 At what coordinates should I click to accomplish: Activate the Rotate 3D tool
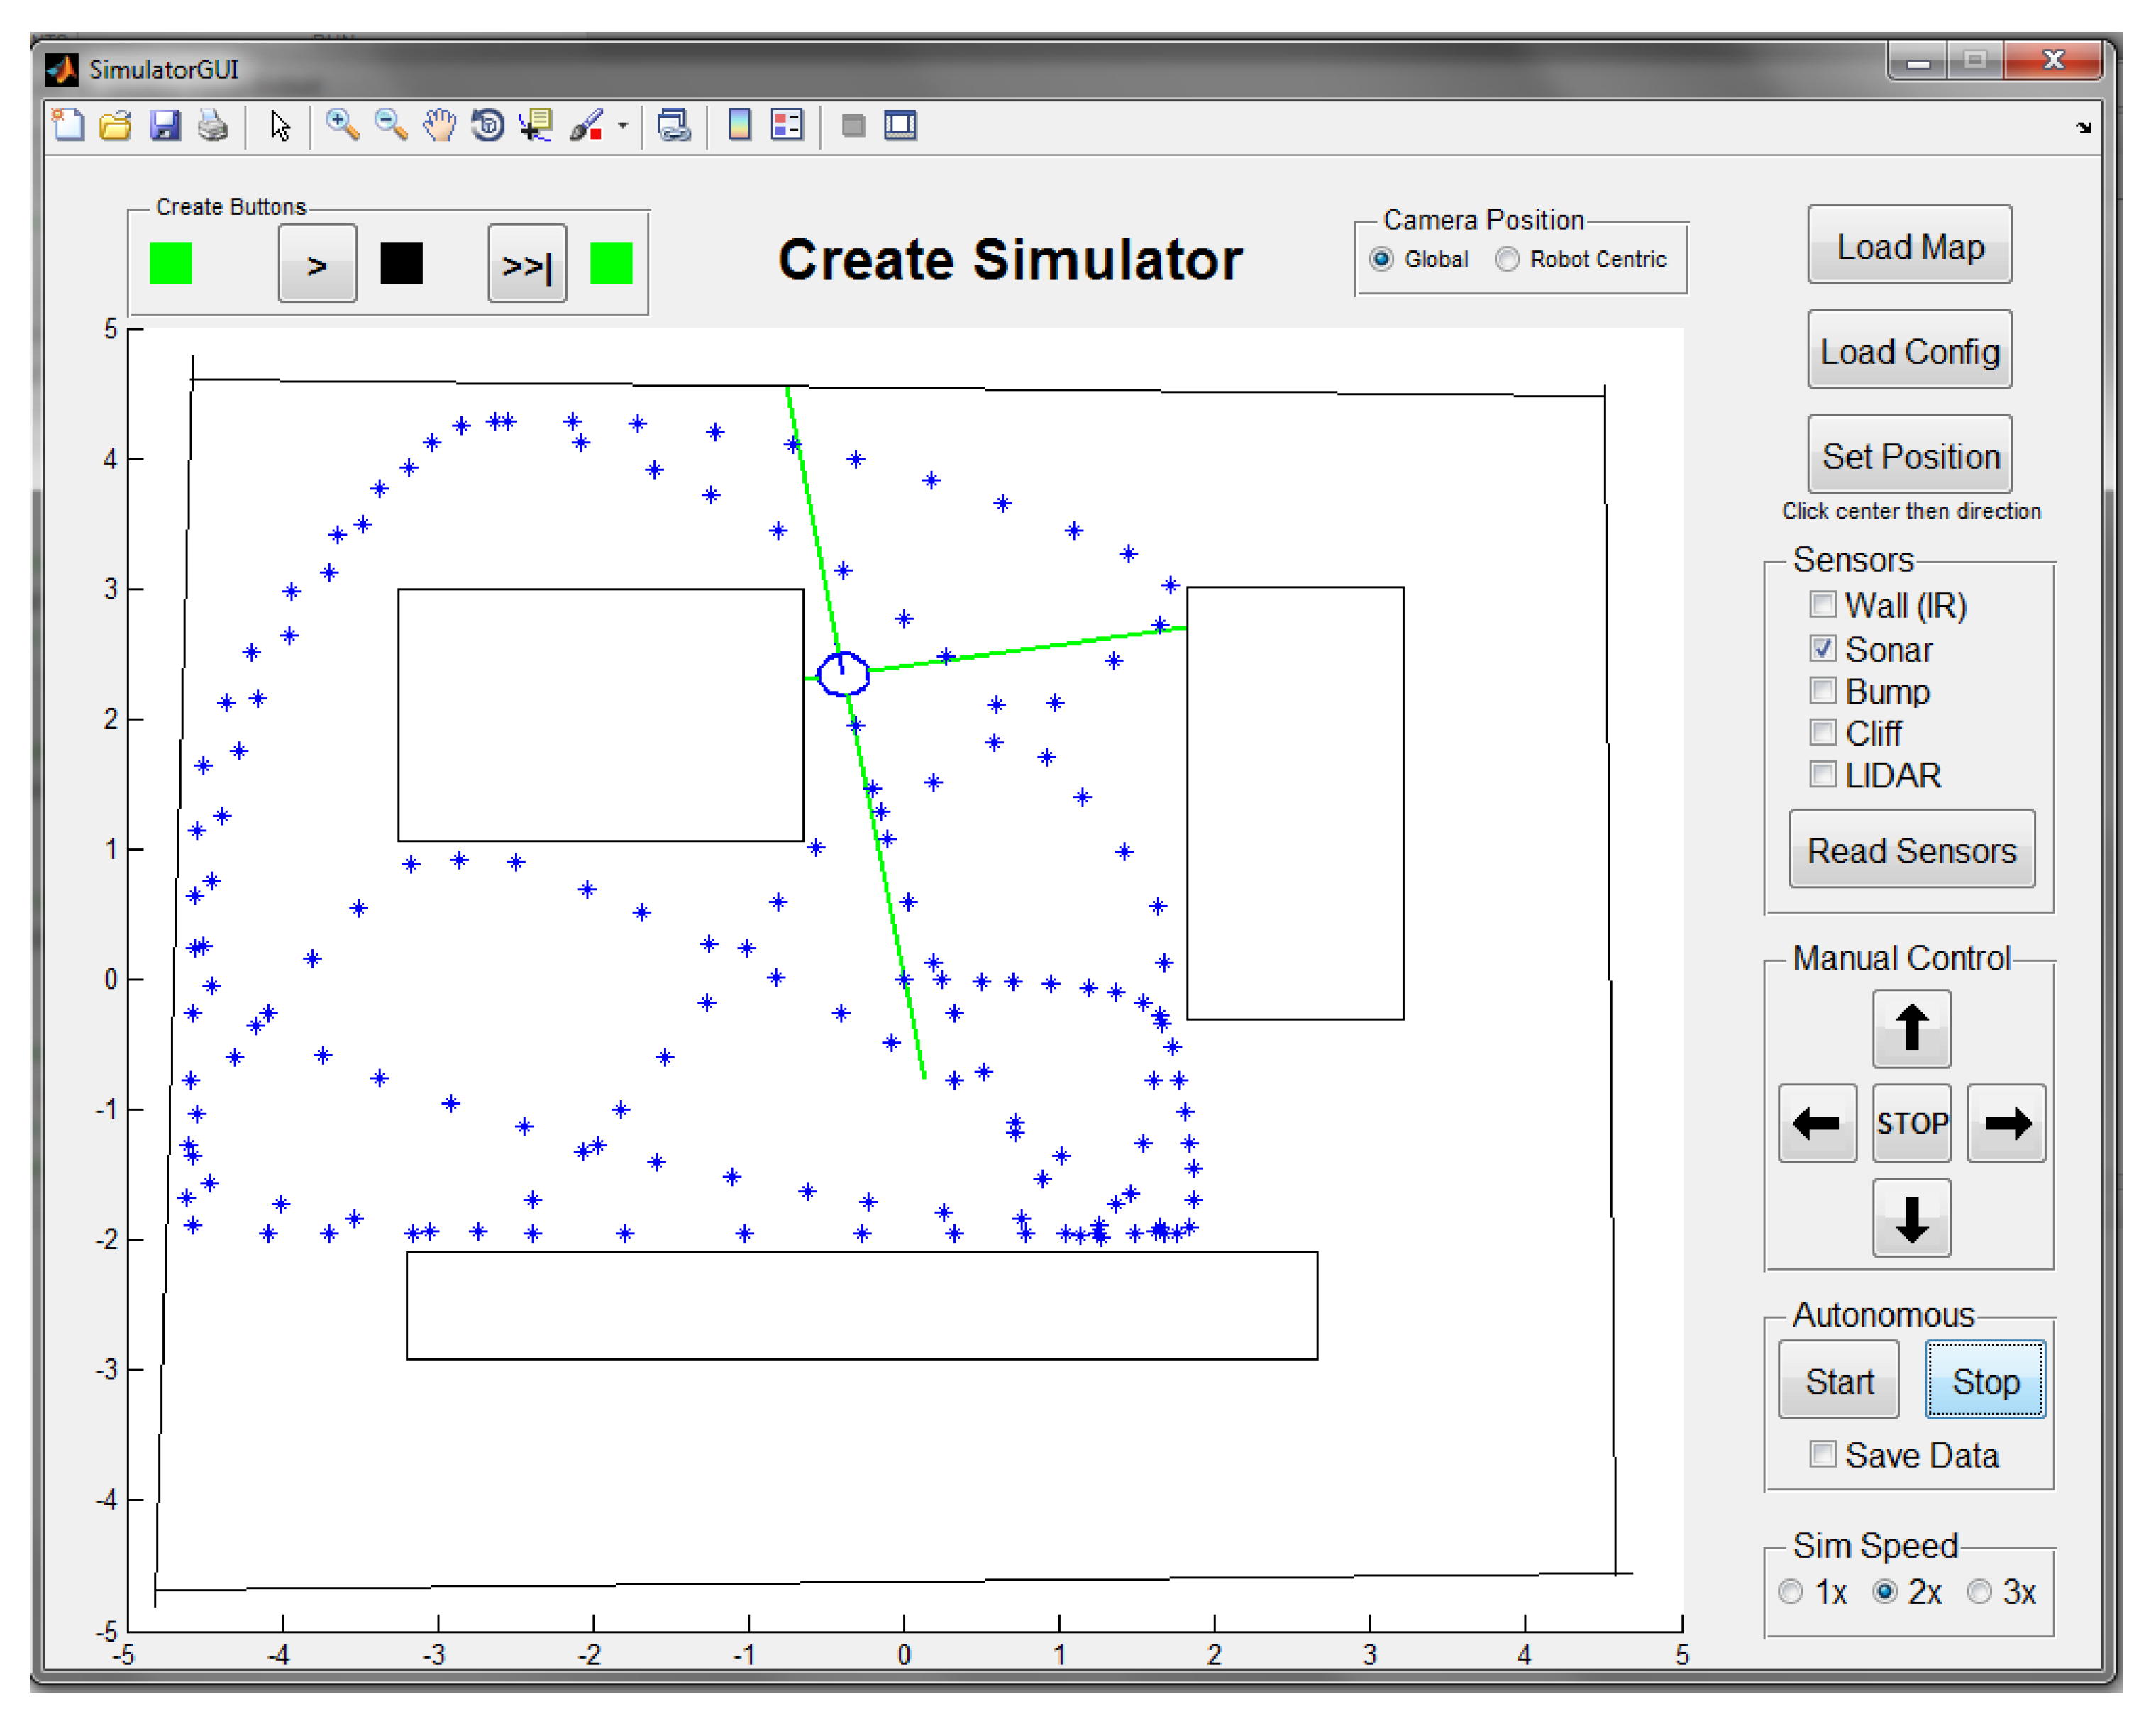coord(488,125)
